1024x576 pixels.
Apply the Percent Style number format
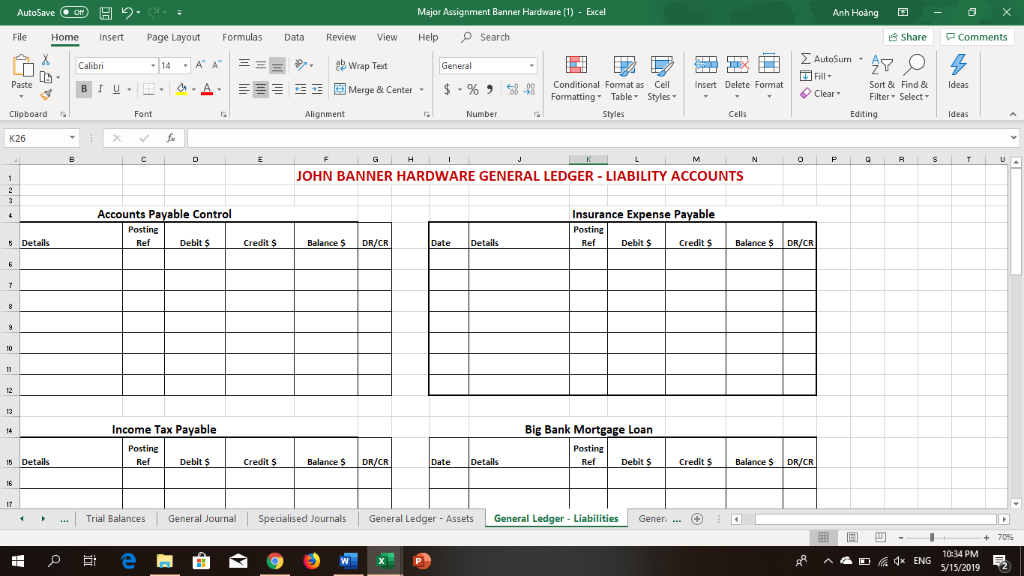coord(471,89)
